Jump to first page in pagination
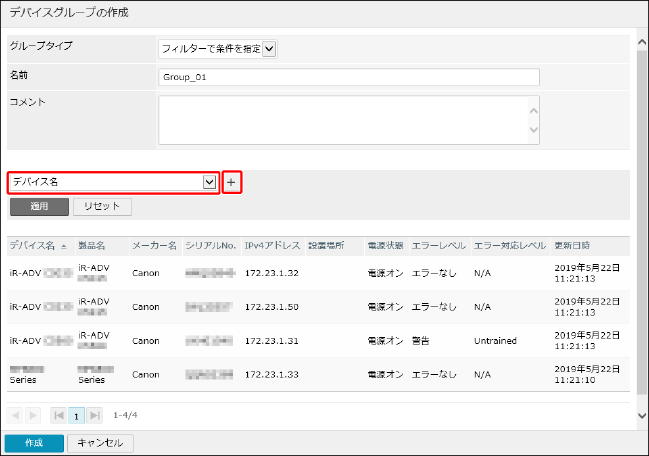649x456 pixels. click(x=59, y=415)
